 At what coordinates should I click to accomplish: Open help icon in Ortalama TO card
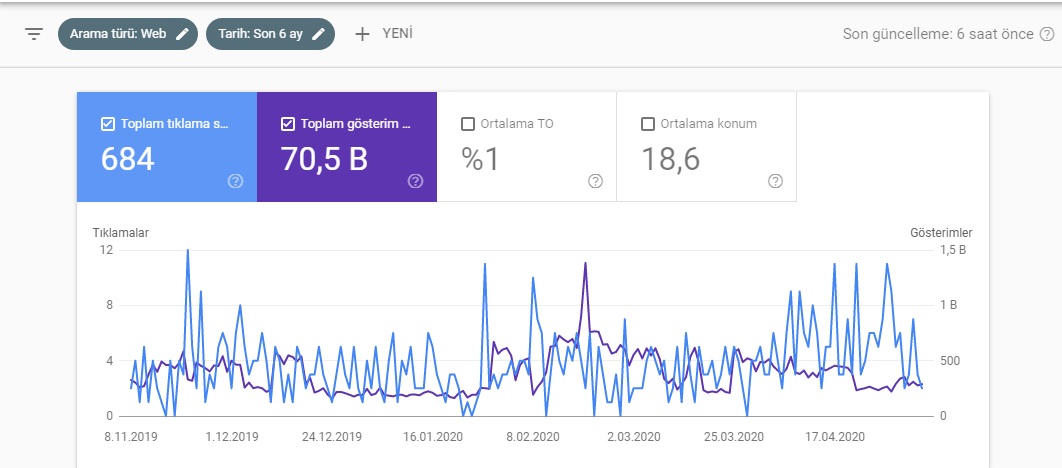595,181
